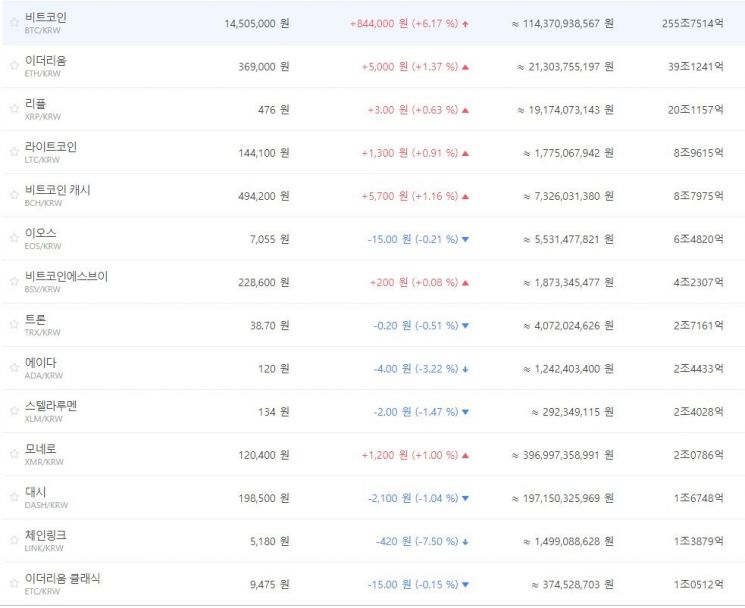Star Ethereum ETH/KRW as favorite
The width and height of the screenshot is (745, 608).
pos(14,66)
